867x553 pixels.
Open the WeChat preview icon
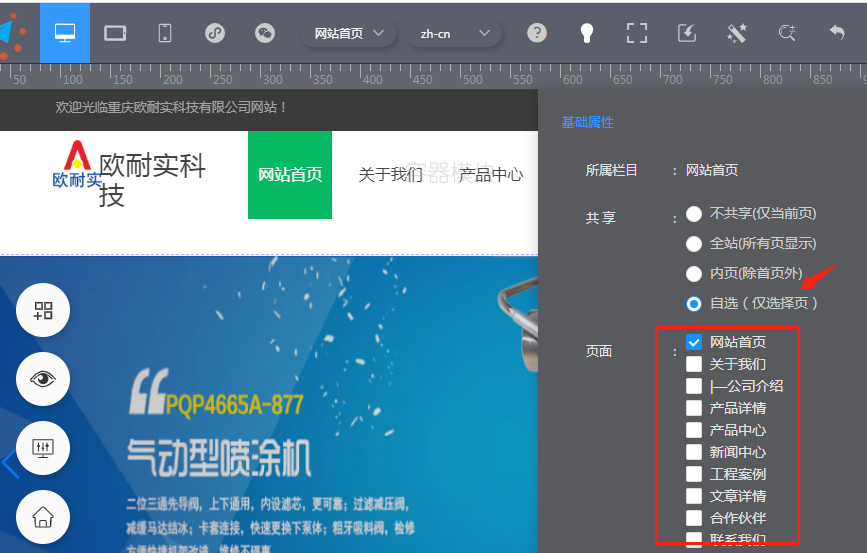[x=265, y=33]
